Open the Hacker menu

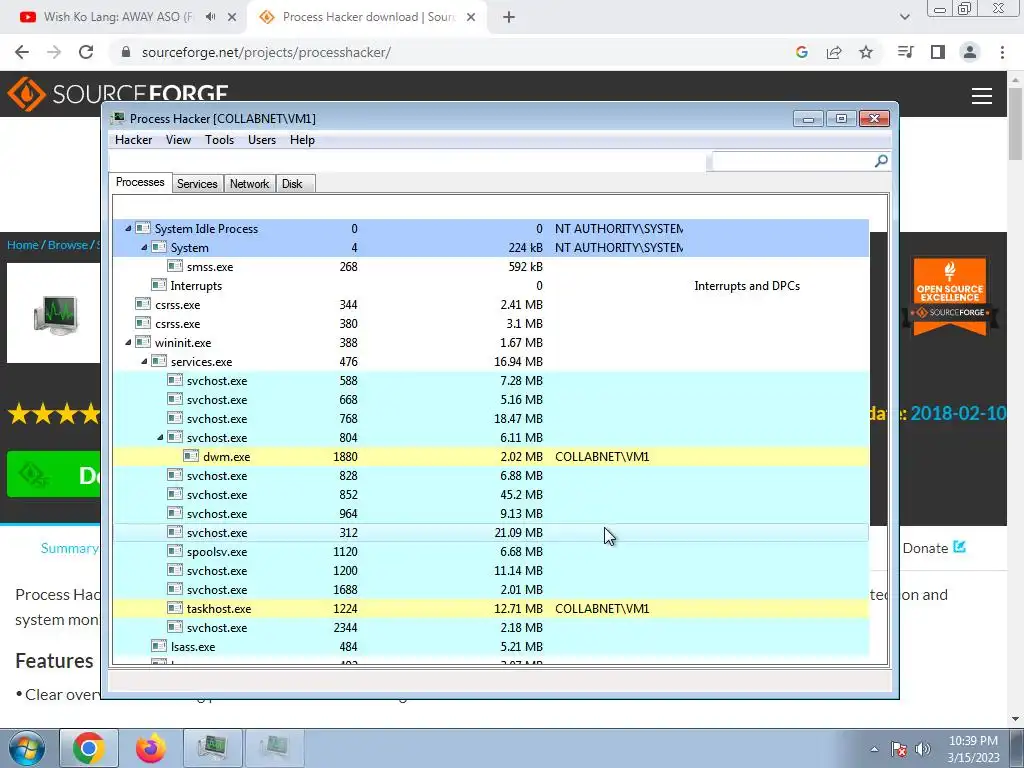tap(133, 140)
